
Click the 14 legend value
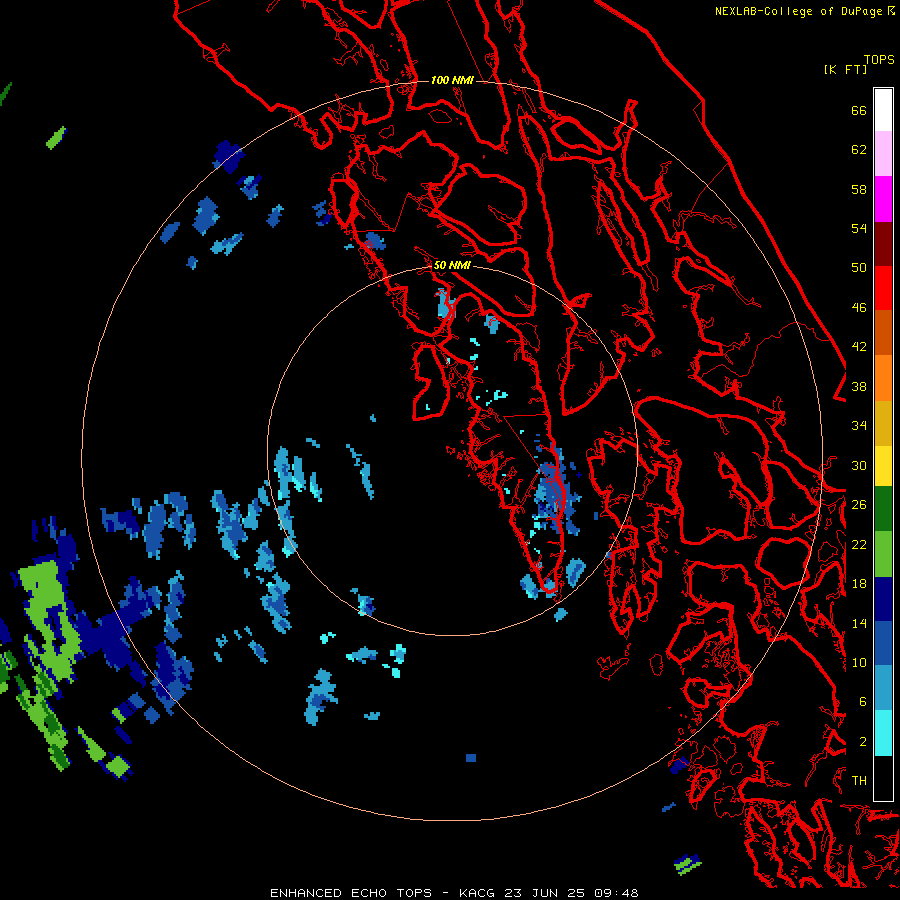(859, 623)
